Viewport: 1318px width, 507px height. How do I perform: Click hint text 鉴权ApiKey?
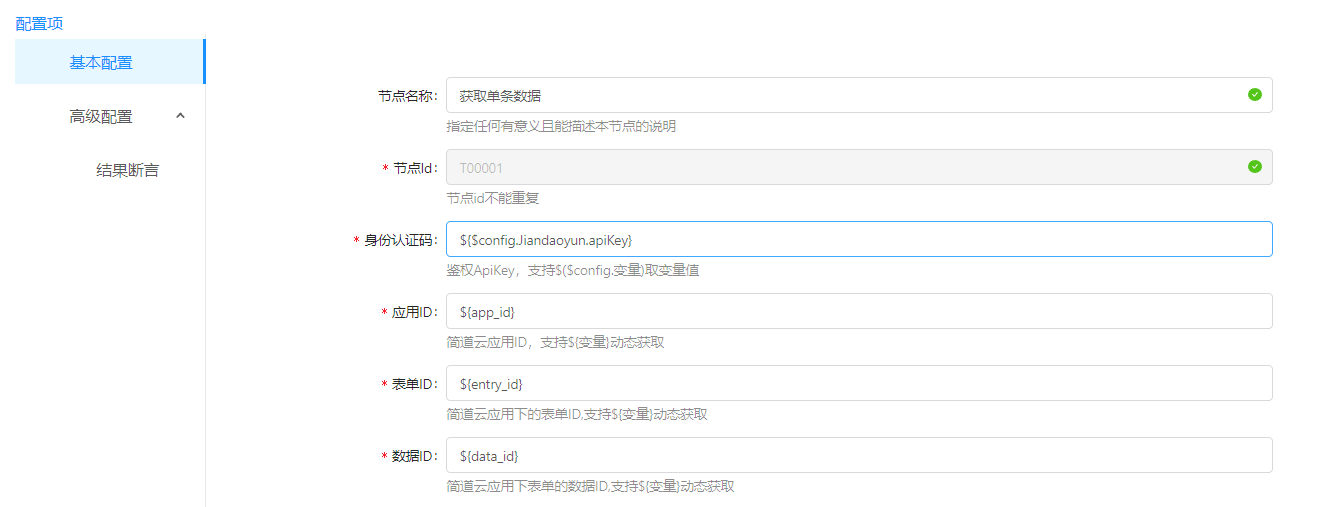(572, 270)
